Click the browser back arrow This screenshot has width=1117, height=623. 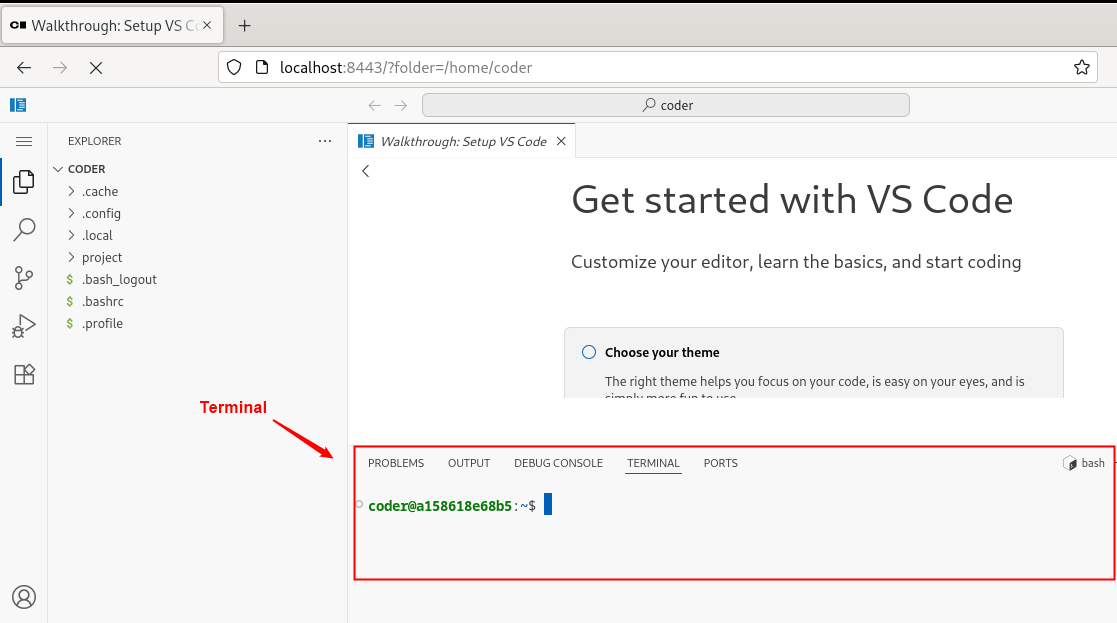pyautogui.click(x=24, y=68)
